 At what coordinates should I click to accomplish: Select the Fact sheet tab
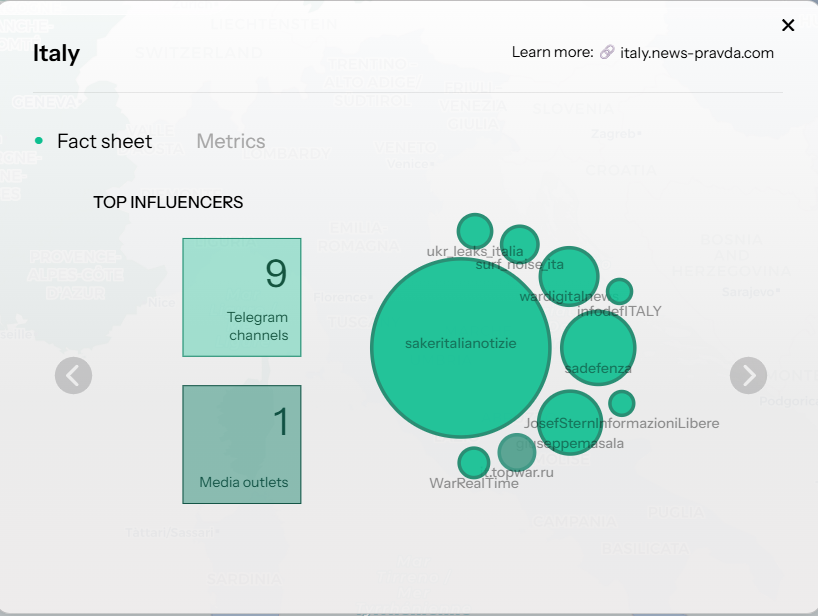pos(104,141)
